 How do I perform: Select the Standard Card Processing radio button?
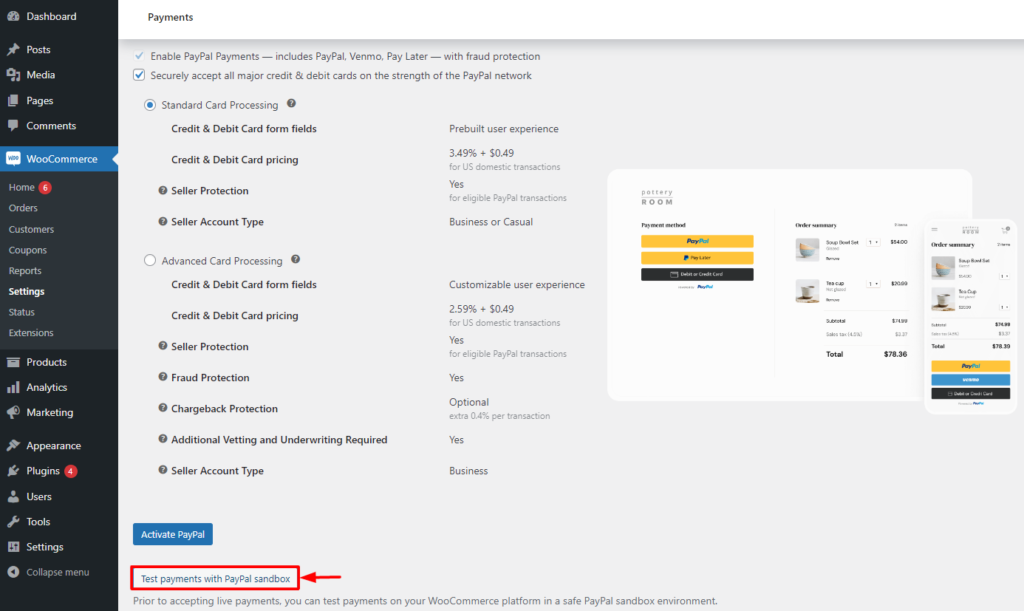coord(150,105)
